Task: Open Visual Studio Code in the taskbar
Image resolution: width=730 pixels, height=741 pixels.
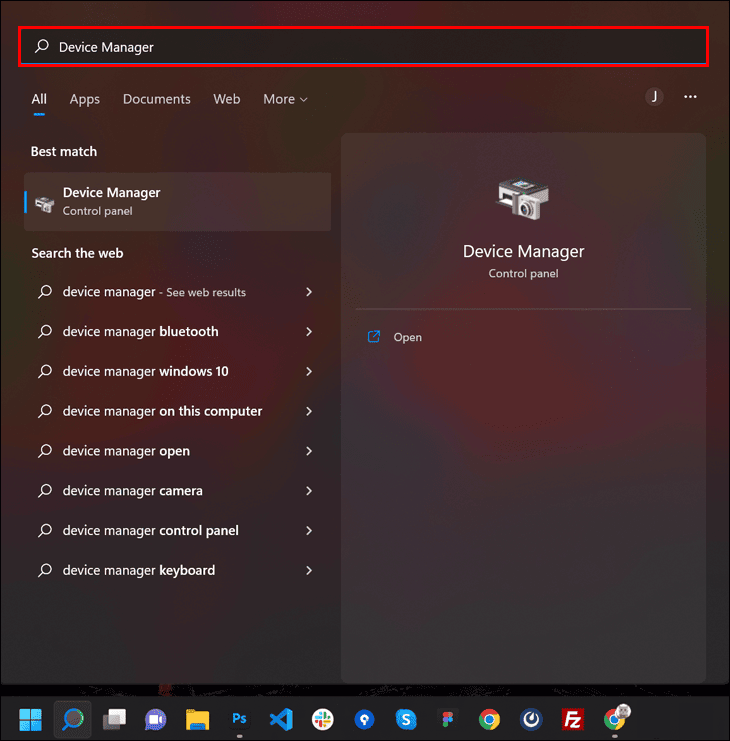Action: pos(281,720)
